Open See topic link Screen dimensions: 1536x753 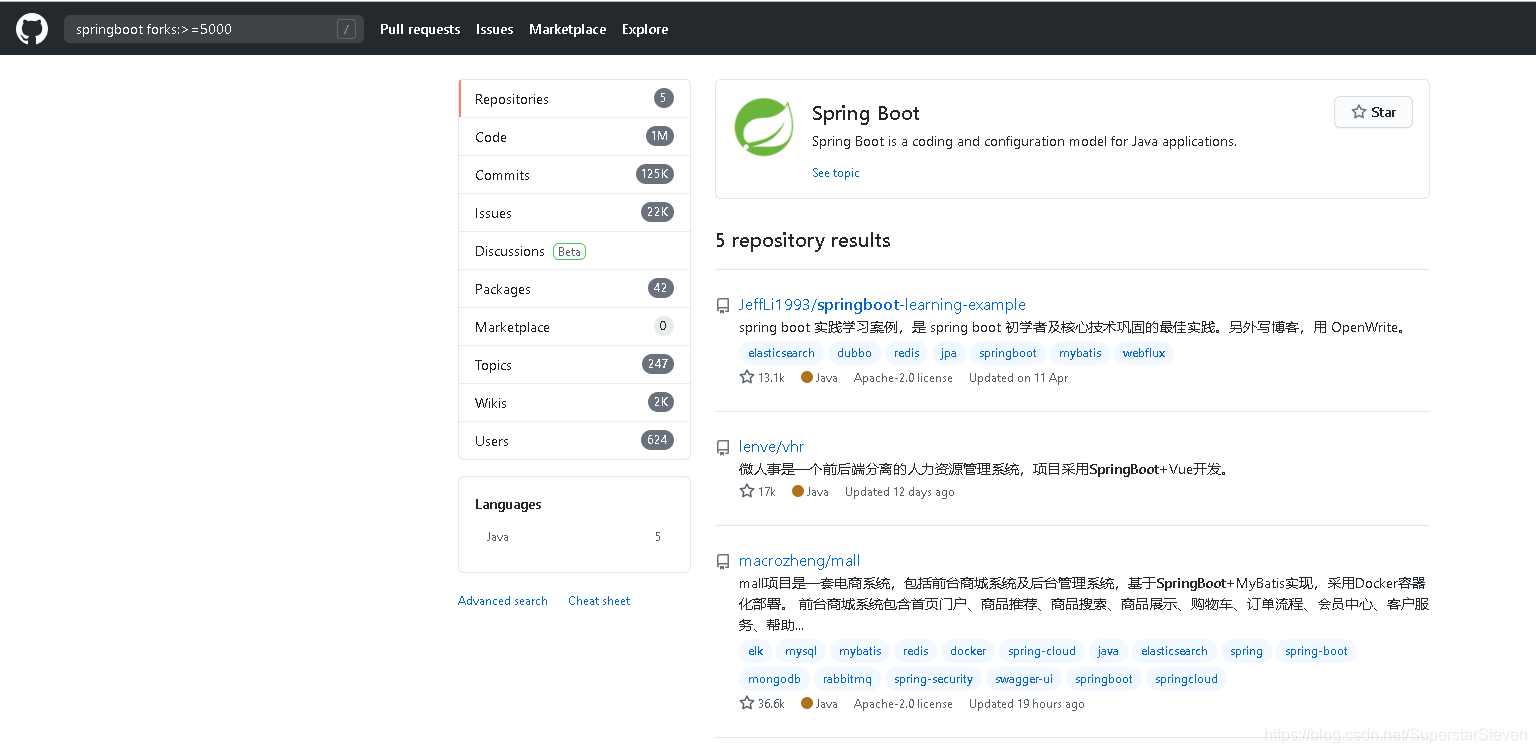[836, 173]
